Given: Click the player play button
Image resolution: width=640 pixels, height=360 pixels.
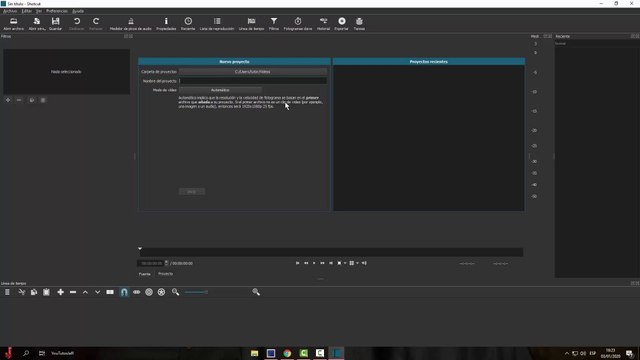Looking at the screenshot, I should (314, 263).
